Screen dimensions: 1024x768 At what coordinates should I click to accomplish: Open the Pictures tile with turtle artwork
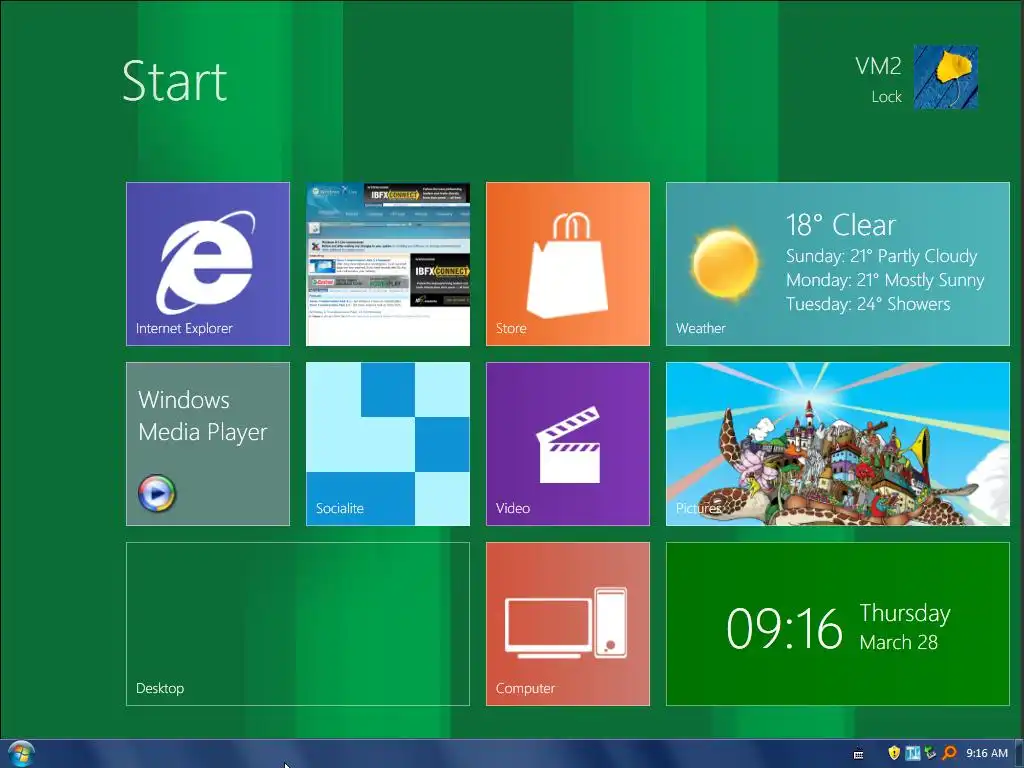tap(837, 444)
